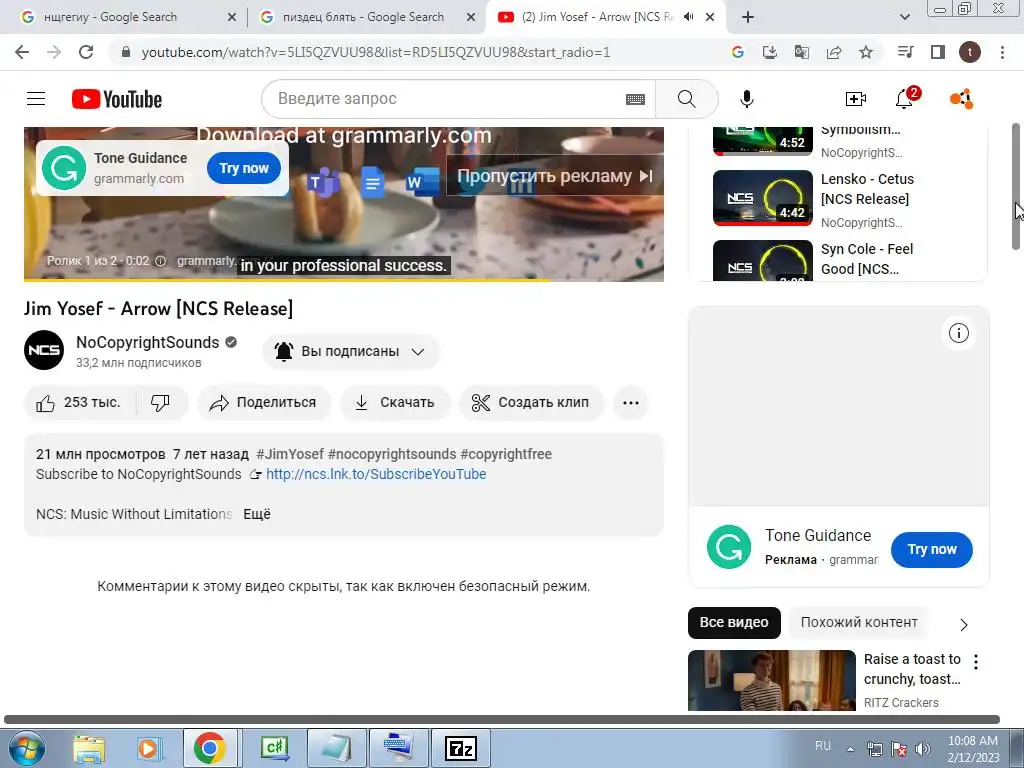
Task: Open options for the RITZ Crackers ad video
Action: [x=976, y=662]
